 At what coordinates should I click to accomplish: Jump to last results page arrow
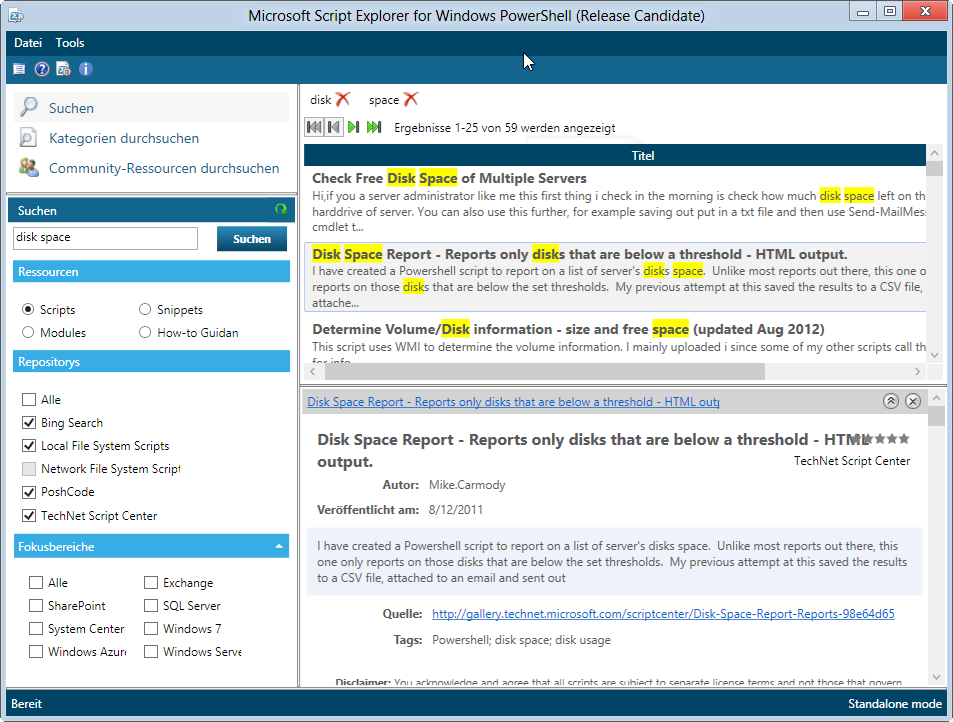[374, 127]
